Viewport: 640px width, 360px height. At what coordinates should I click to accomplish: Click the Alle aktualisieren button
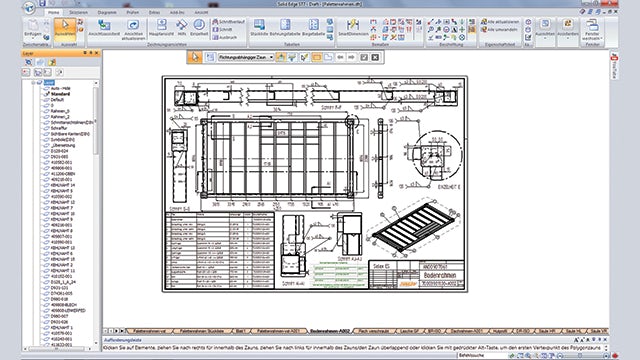click(x=500, y=22)
